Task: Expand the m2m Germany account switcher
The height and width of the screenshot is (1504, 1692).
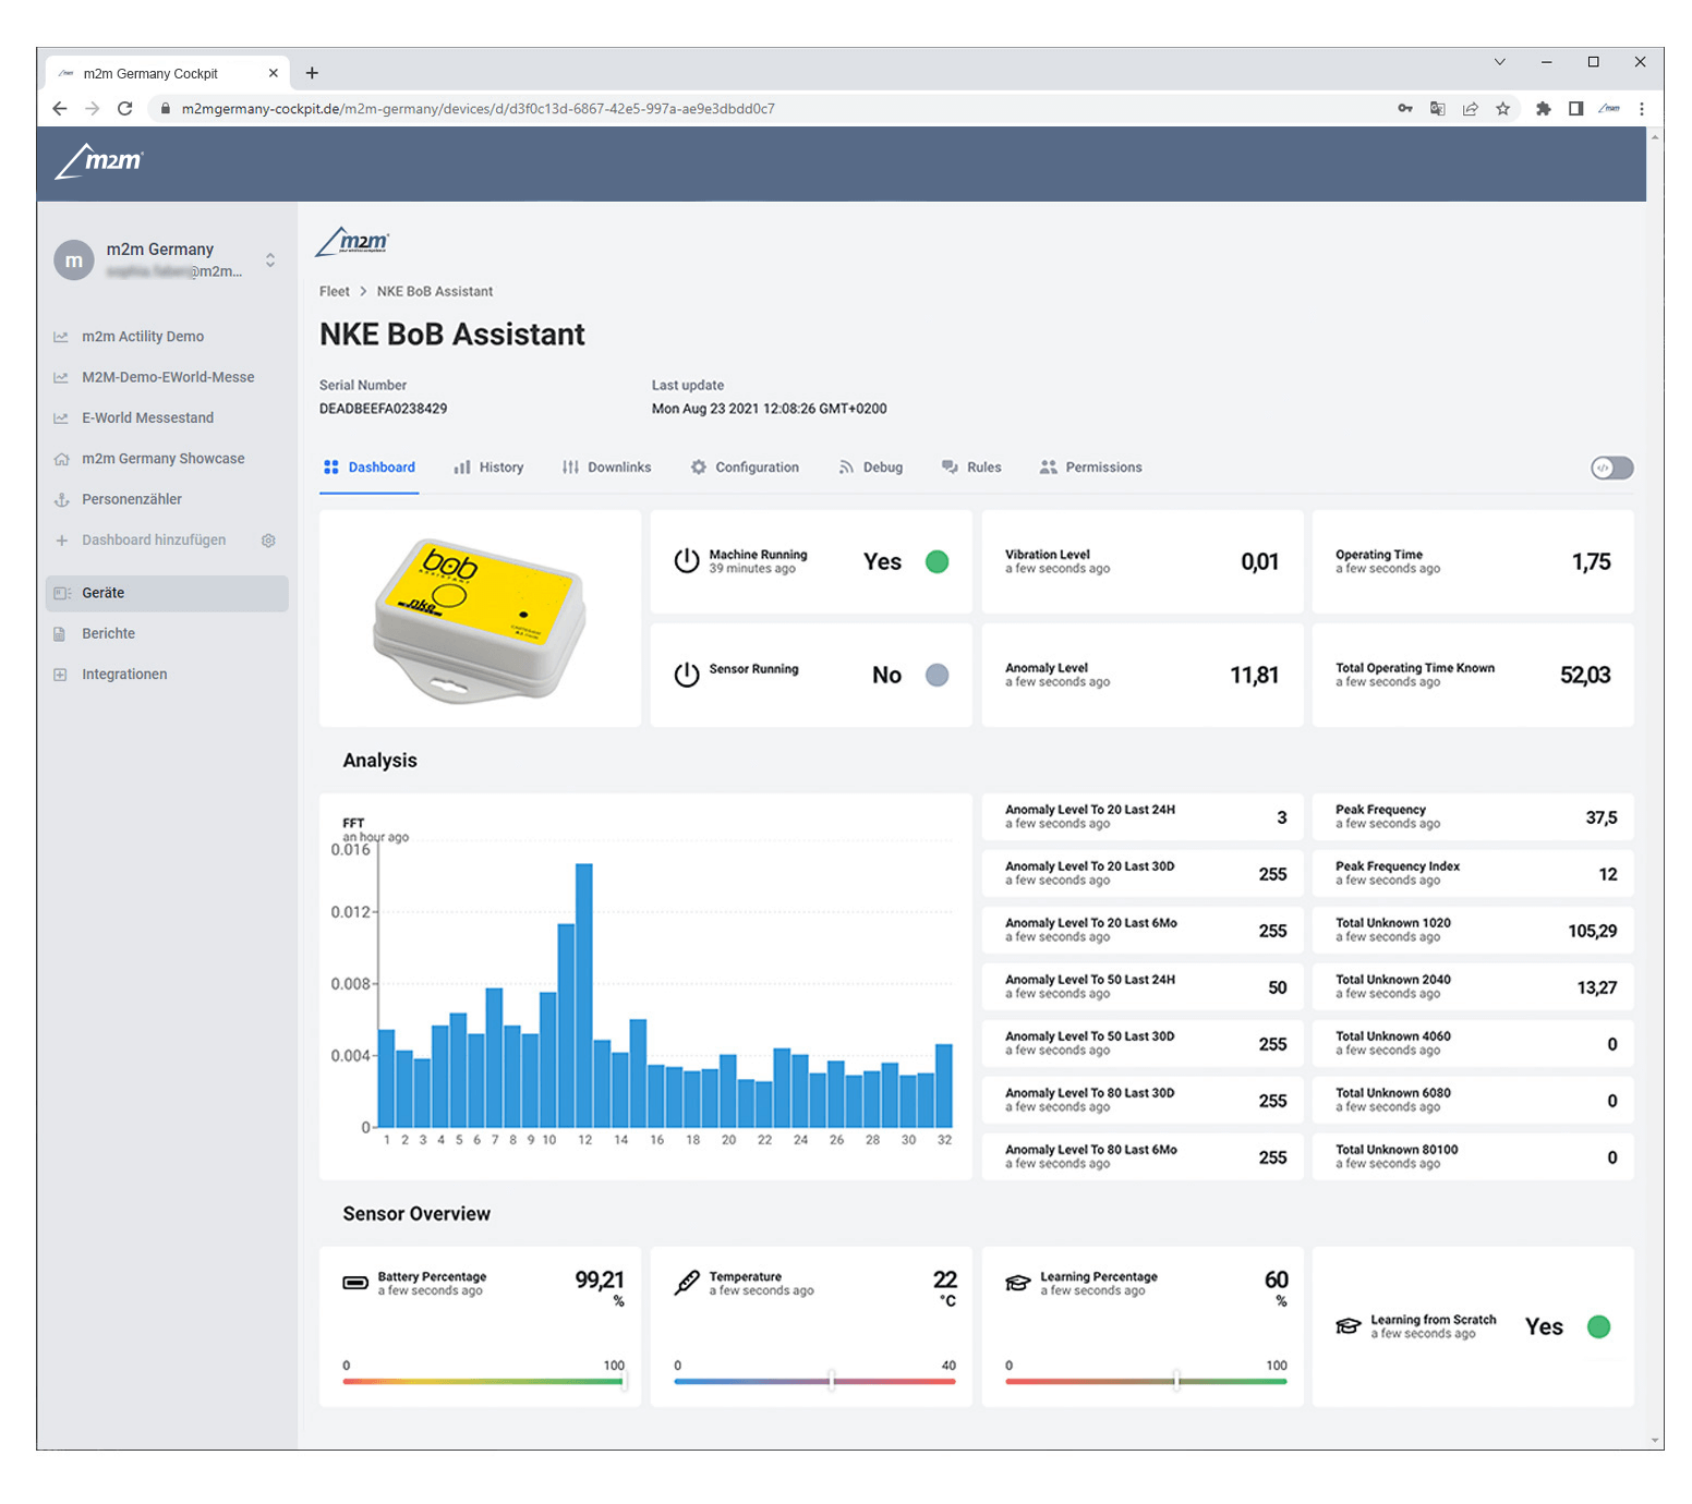Action: [x=270, y=260]
